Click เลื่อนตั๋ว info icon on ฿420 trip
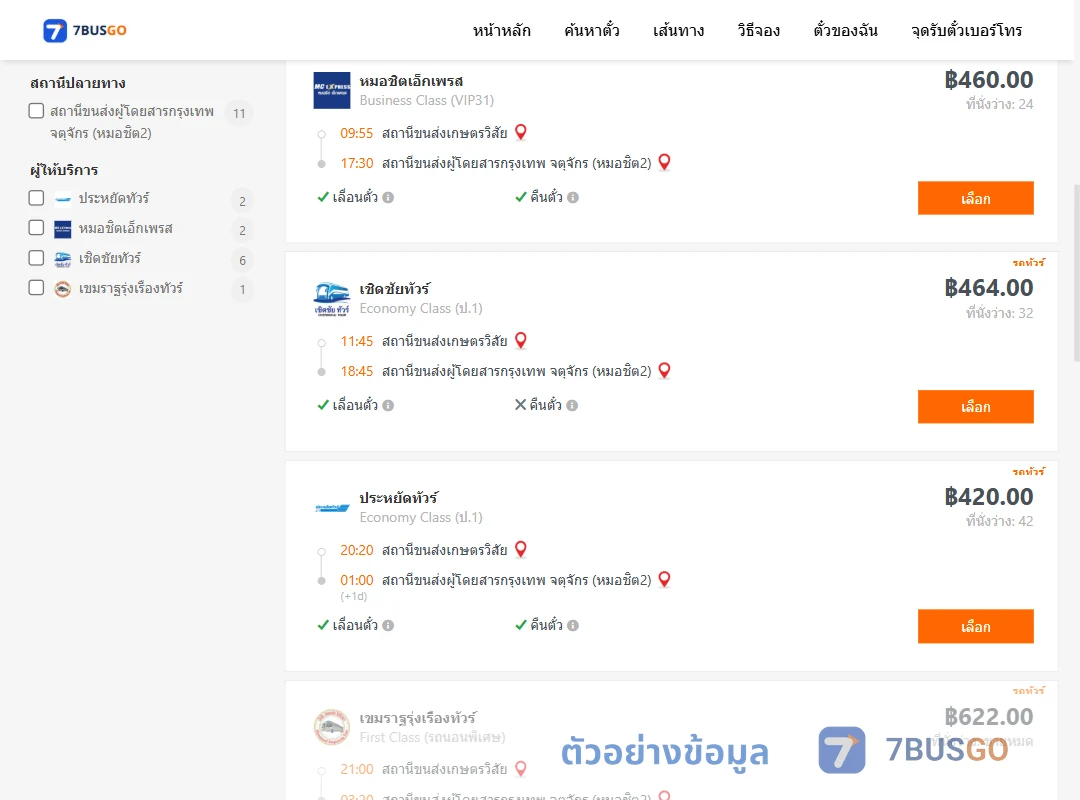This screenshot has height=800, width=1080. (x=388, y=626)
